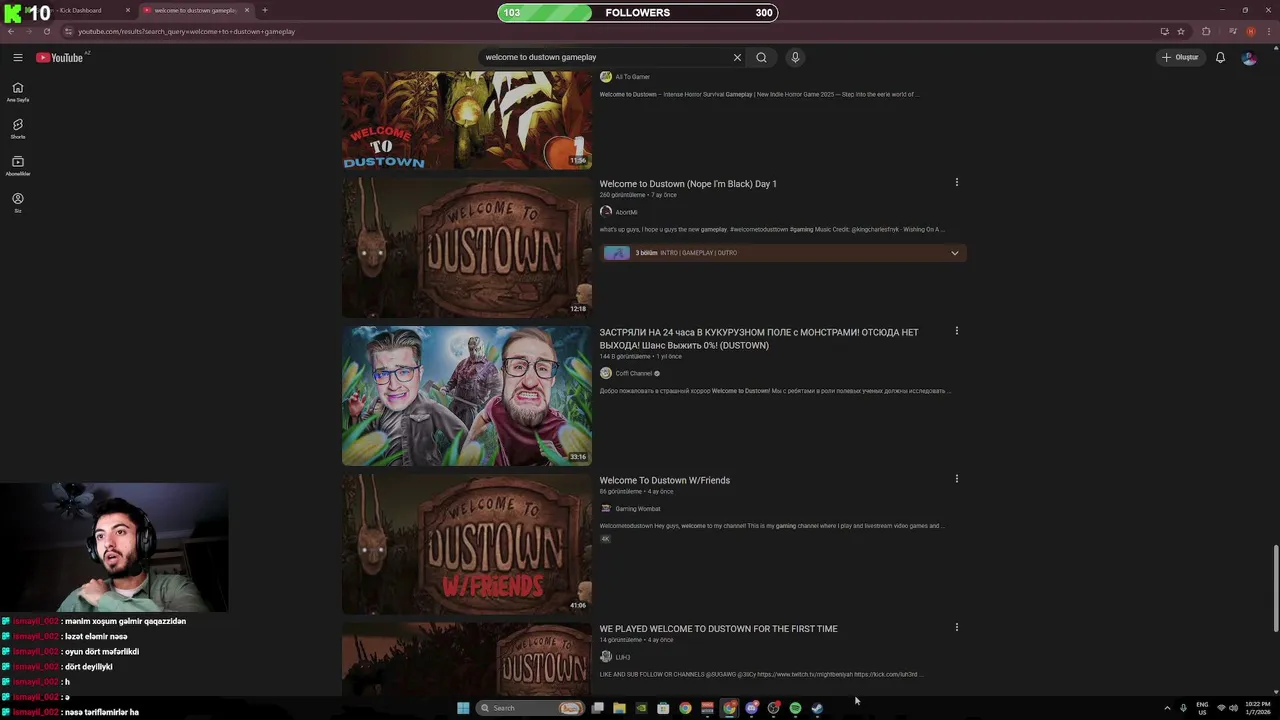Viewport: 1280px width, 720px height.
Task: Open Steam from the taskbar
Action: (x=817, y=708)
